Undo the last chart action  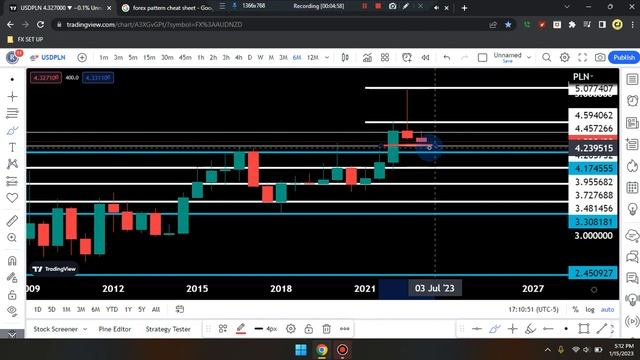[x=447, y=58]
